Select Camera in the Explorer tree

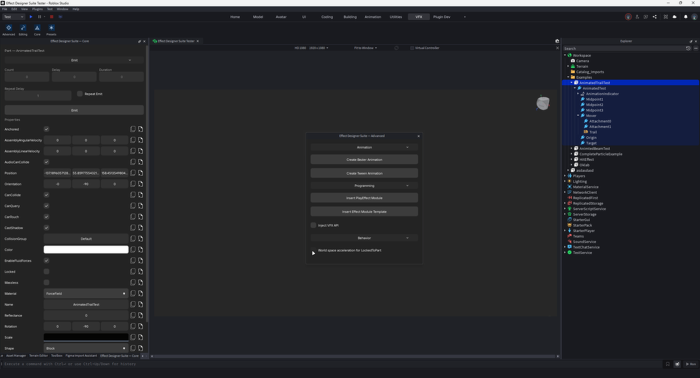[582, 61]
